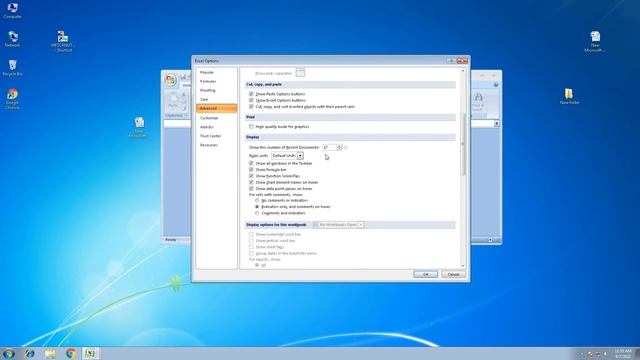Open the Computer desktop icon

(12, 10)
